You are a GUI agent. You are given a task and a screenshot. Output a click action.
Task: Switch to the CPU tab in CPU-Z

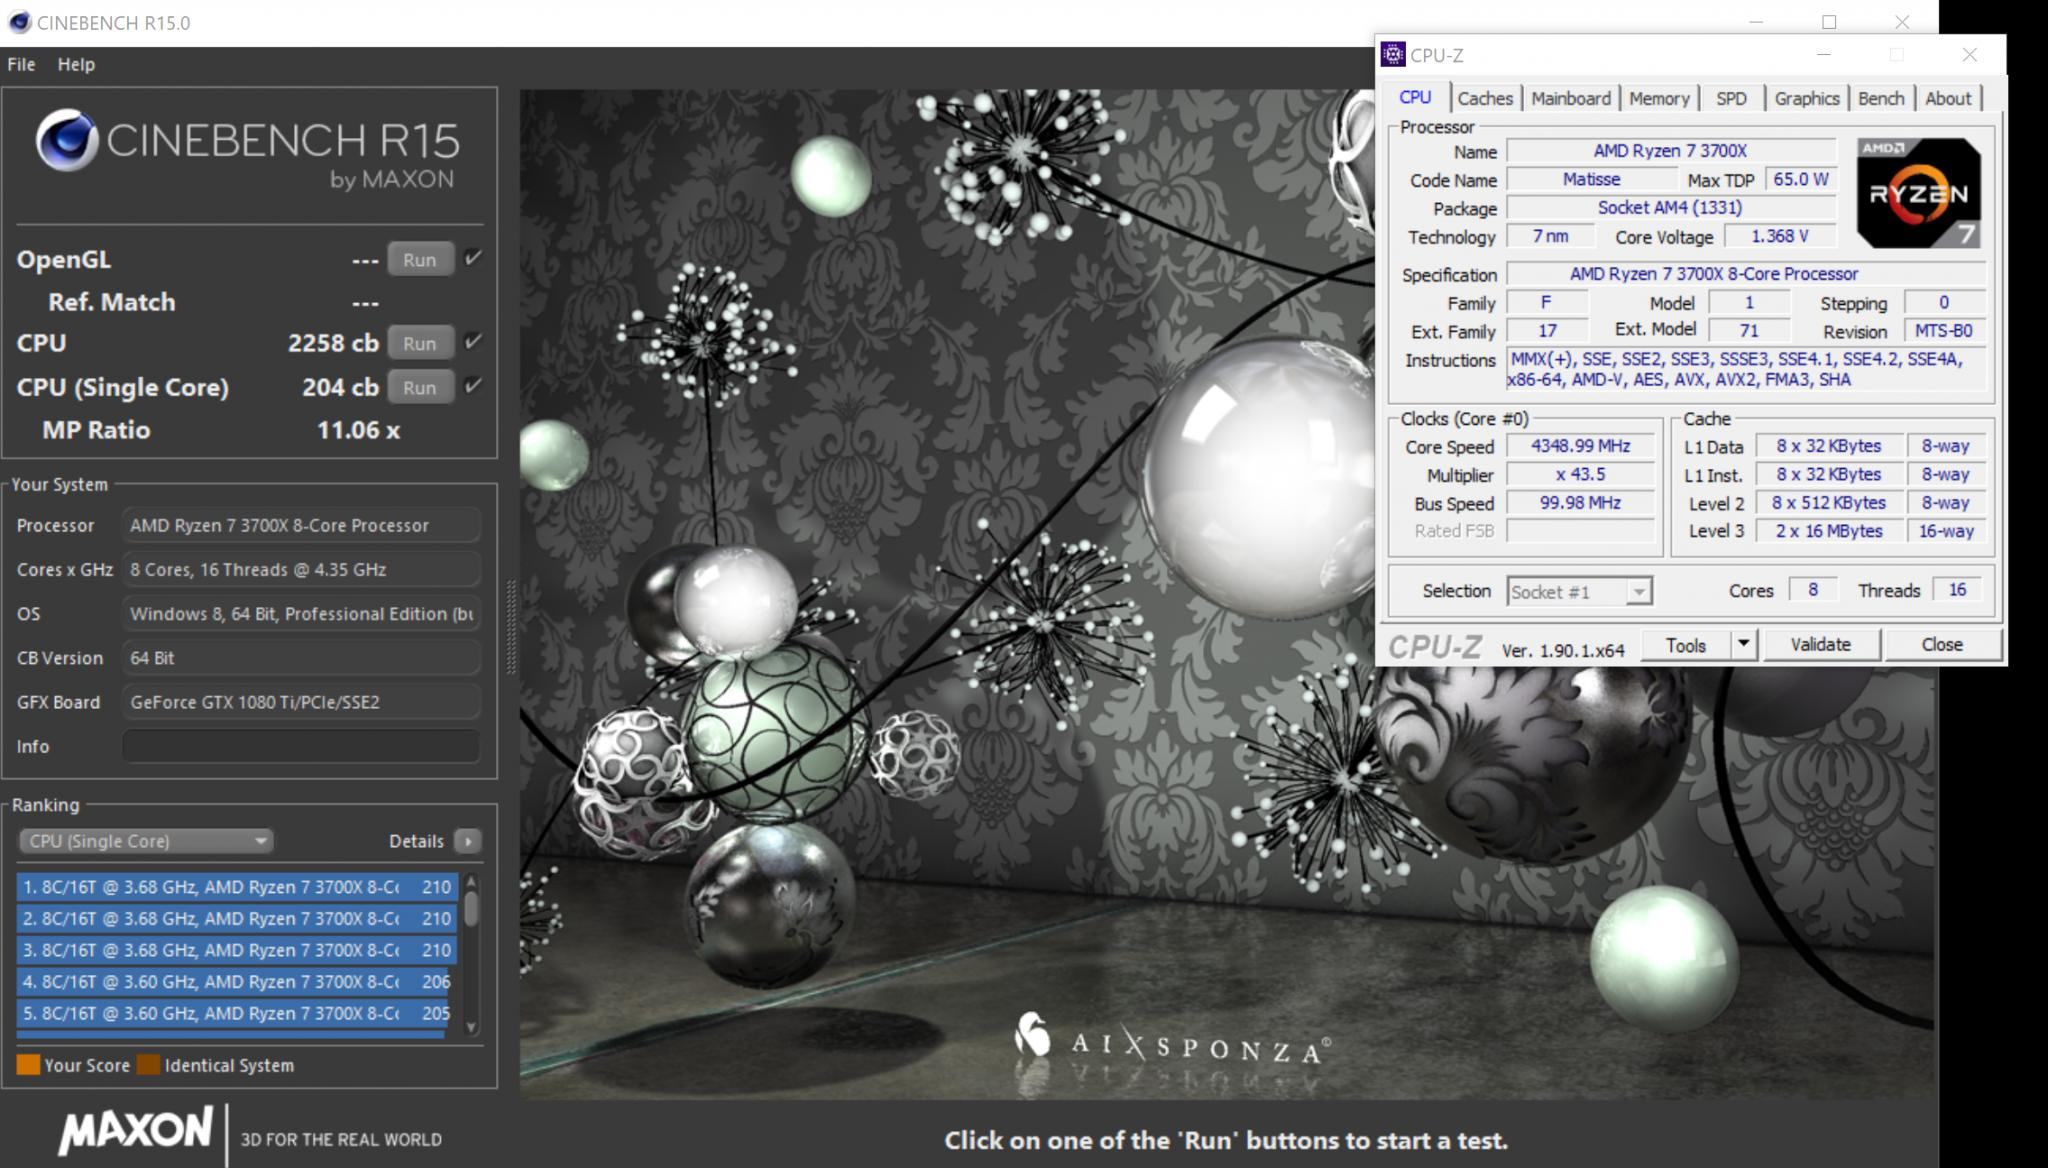(1415, 97)
